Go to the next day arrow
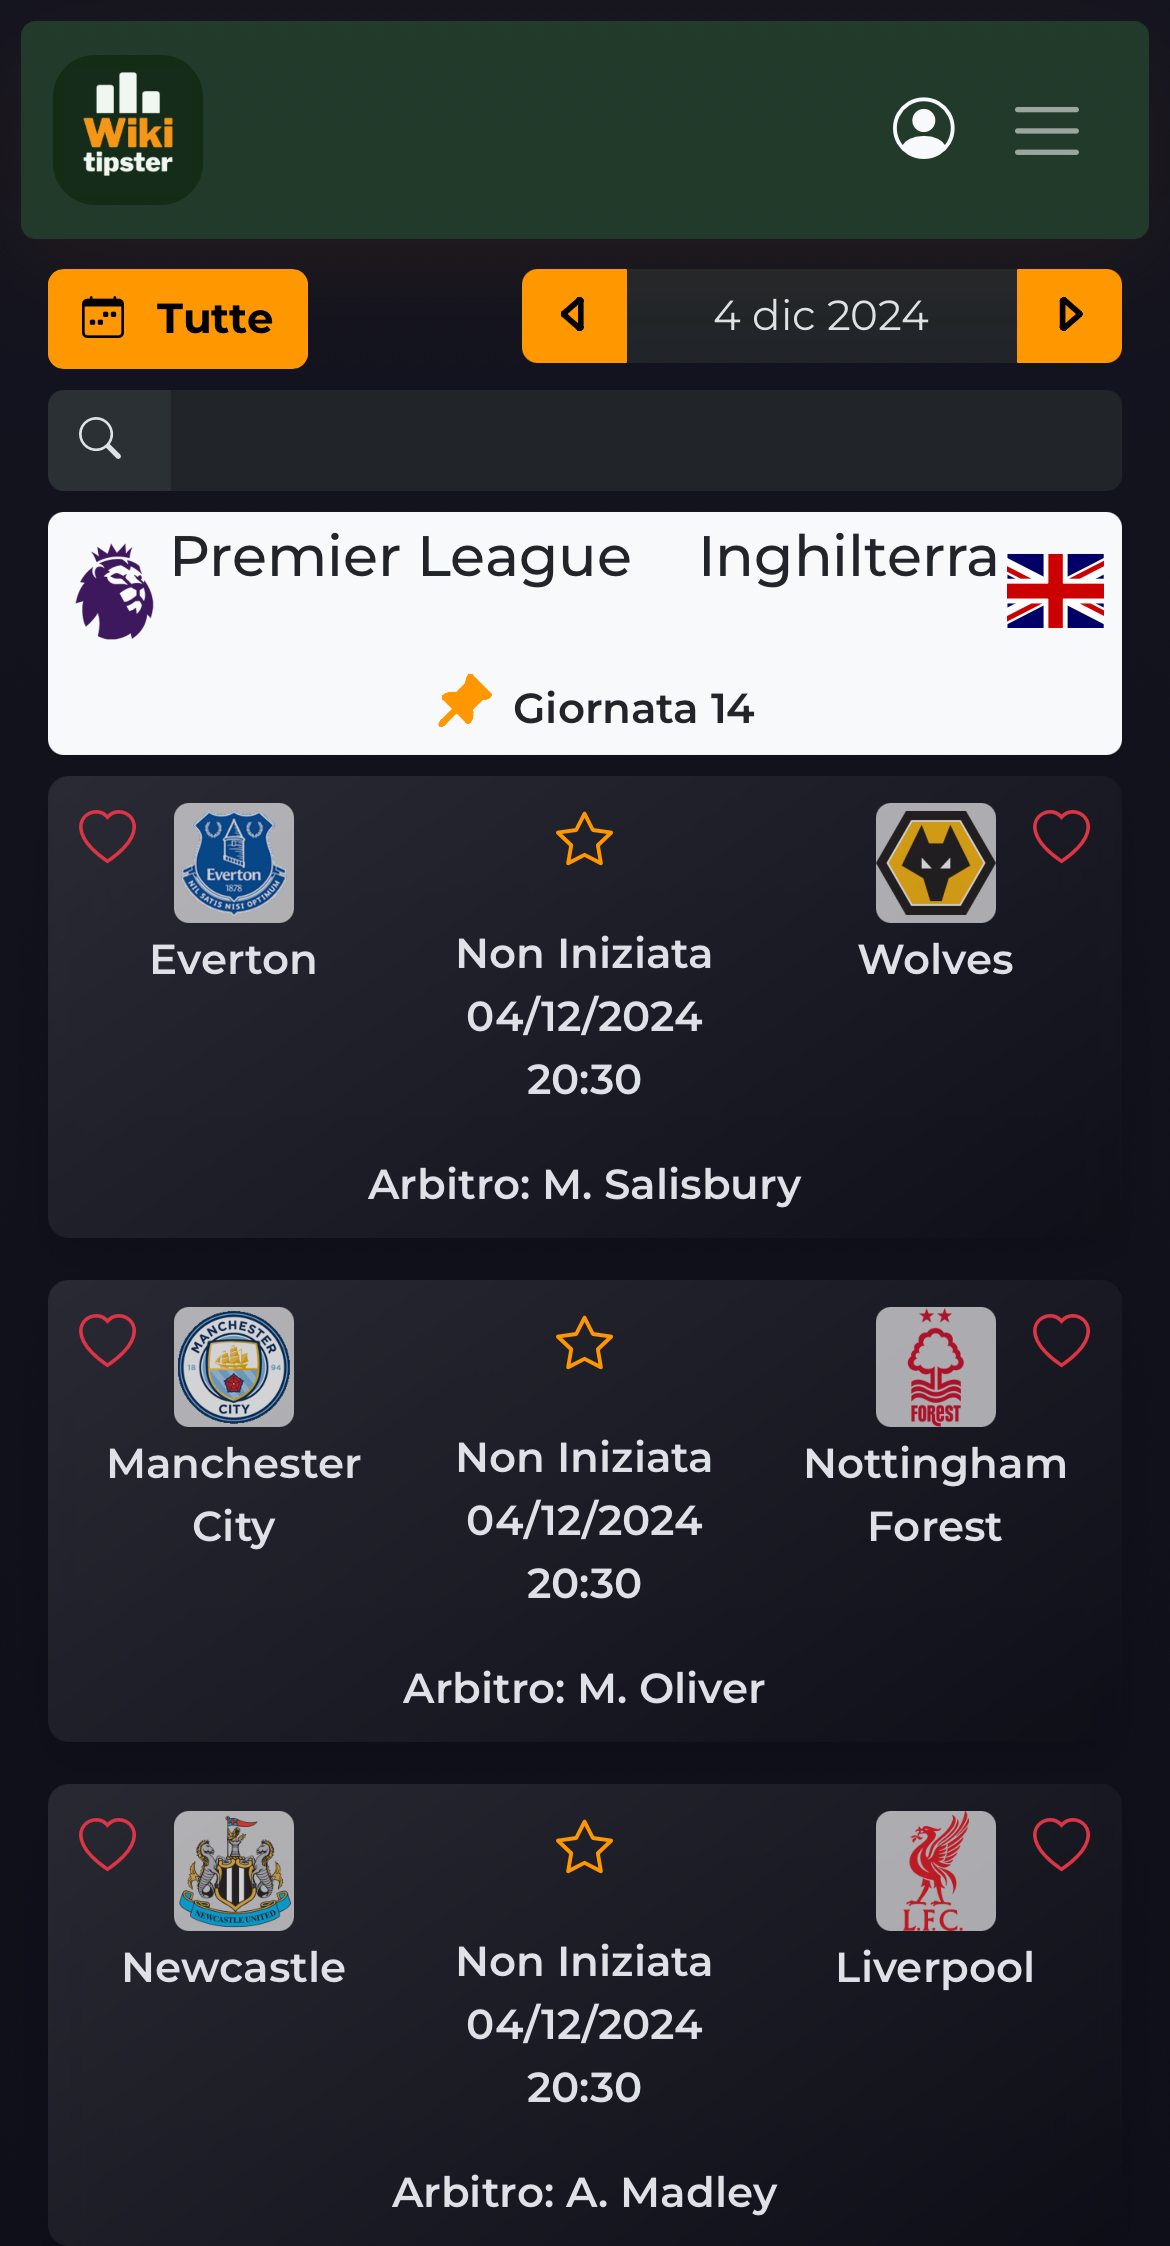Screen dimensions: 1170x2246 point(1069,316)
